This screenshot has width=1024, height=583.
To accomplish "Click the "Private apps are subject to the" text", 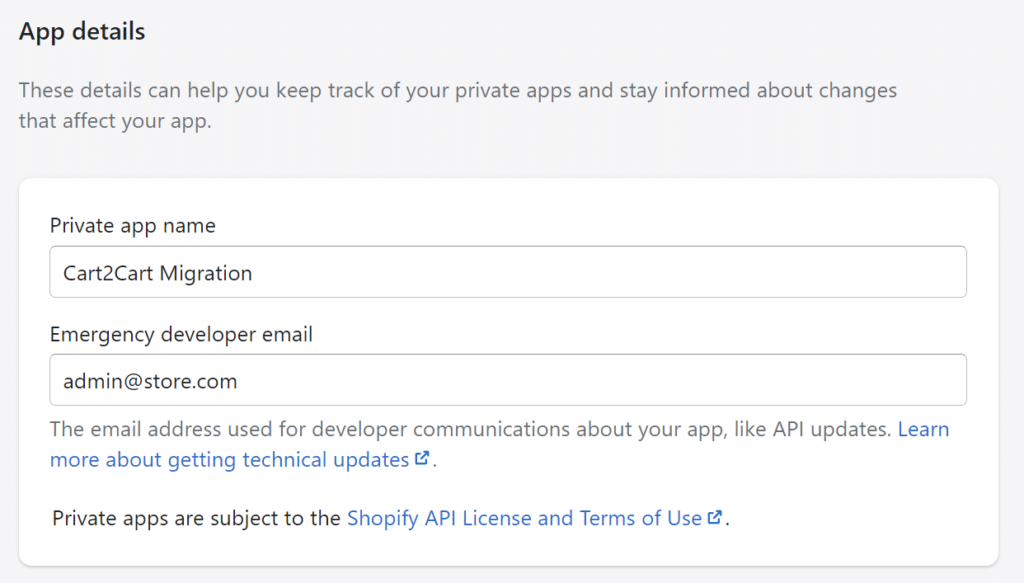I will point(196,518).
